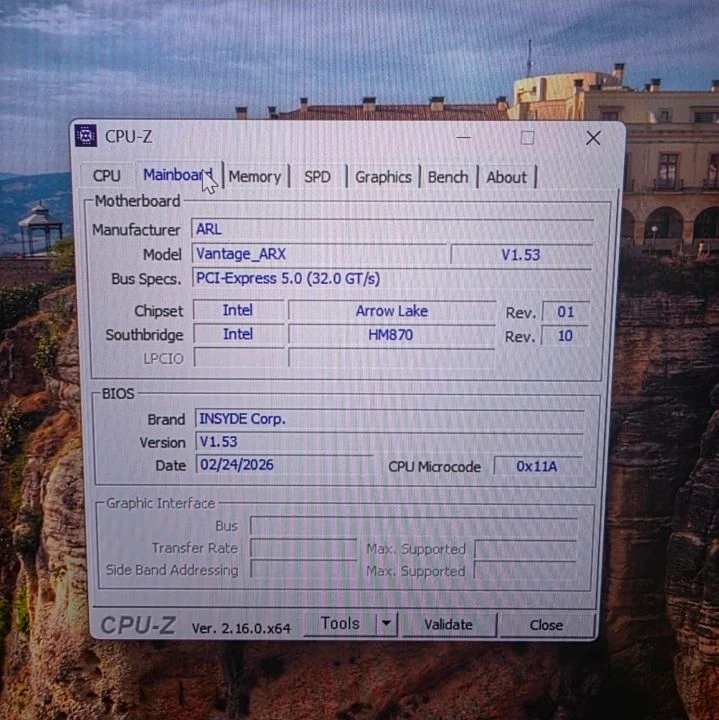Open the Graphics tab
This screenshot has height=720, width=719.
pos(383,177)
